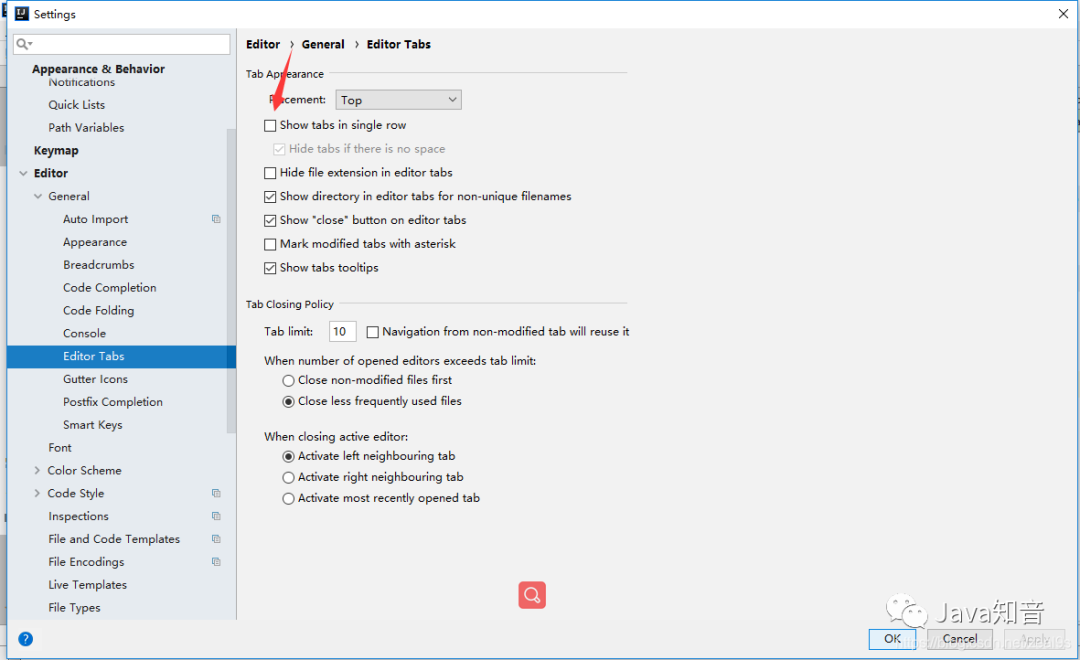
Task: Uncheck Show directory for non-unique filenames
Action: coord(270,196)
